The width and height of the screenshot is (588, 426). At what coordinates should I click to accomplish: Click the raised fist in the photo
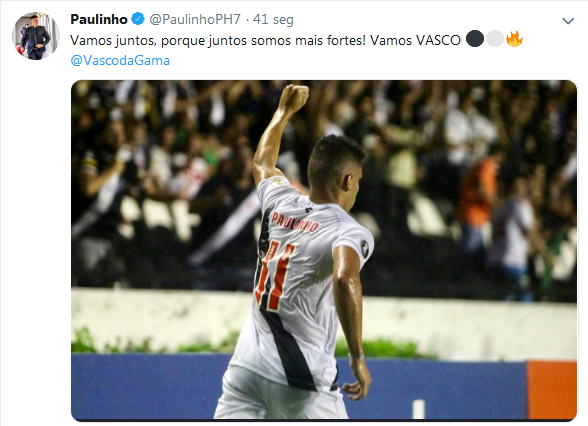pyautogui.click(x=294, y=98)
